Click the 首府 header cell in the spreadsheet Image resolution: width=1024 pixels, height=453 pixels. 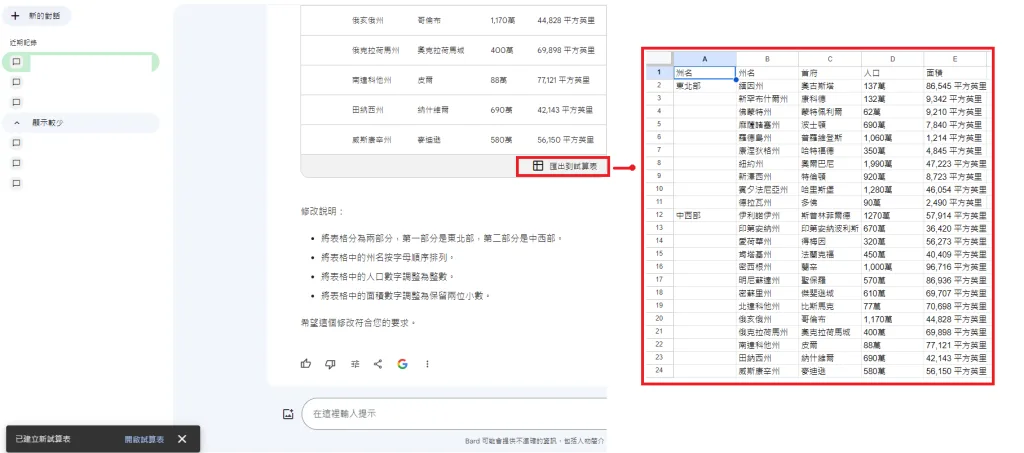(x=829, y=72)
